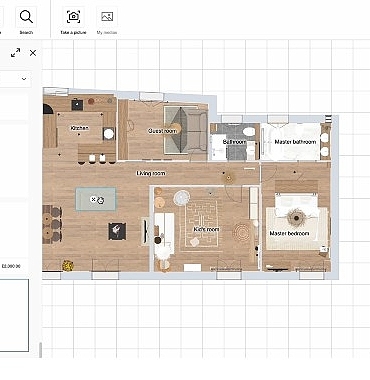Expand the side panel to full size

pyautogui.click(x=15, y=53)
